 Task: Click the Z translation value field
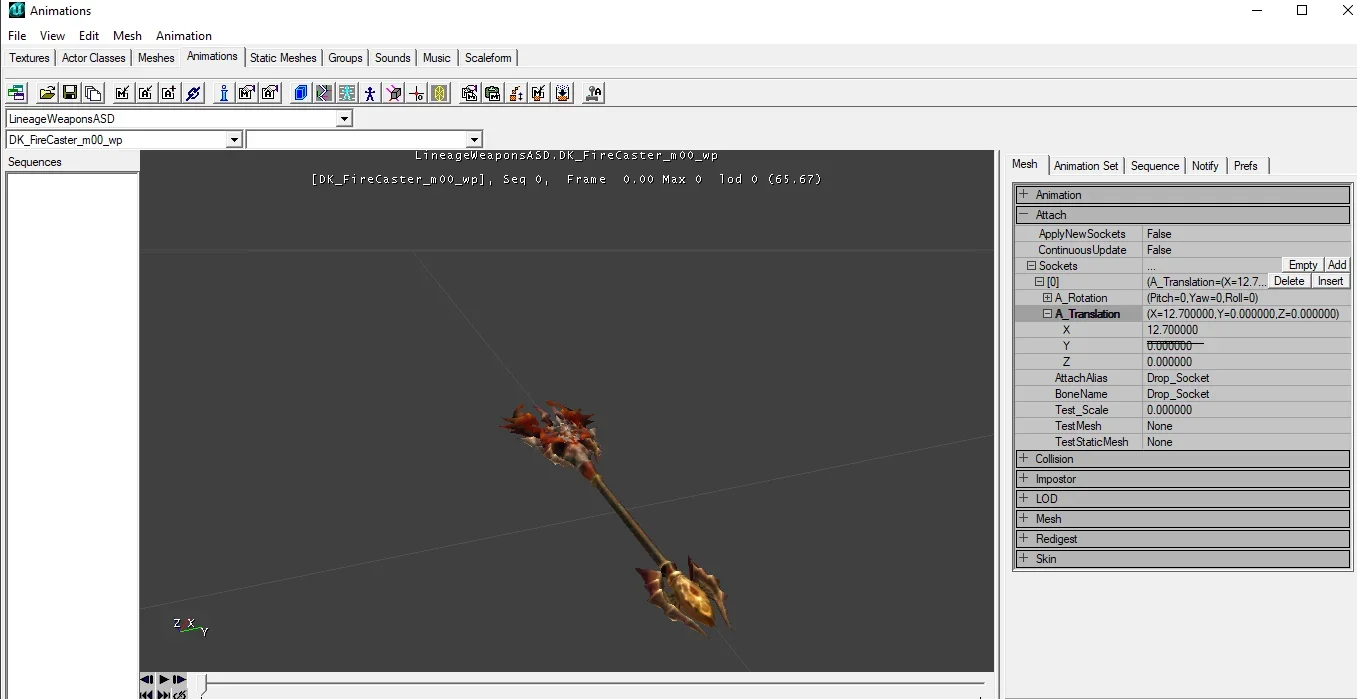coord(1247,362)
